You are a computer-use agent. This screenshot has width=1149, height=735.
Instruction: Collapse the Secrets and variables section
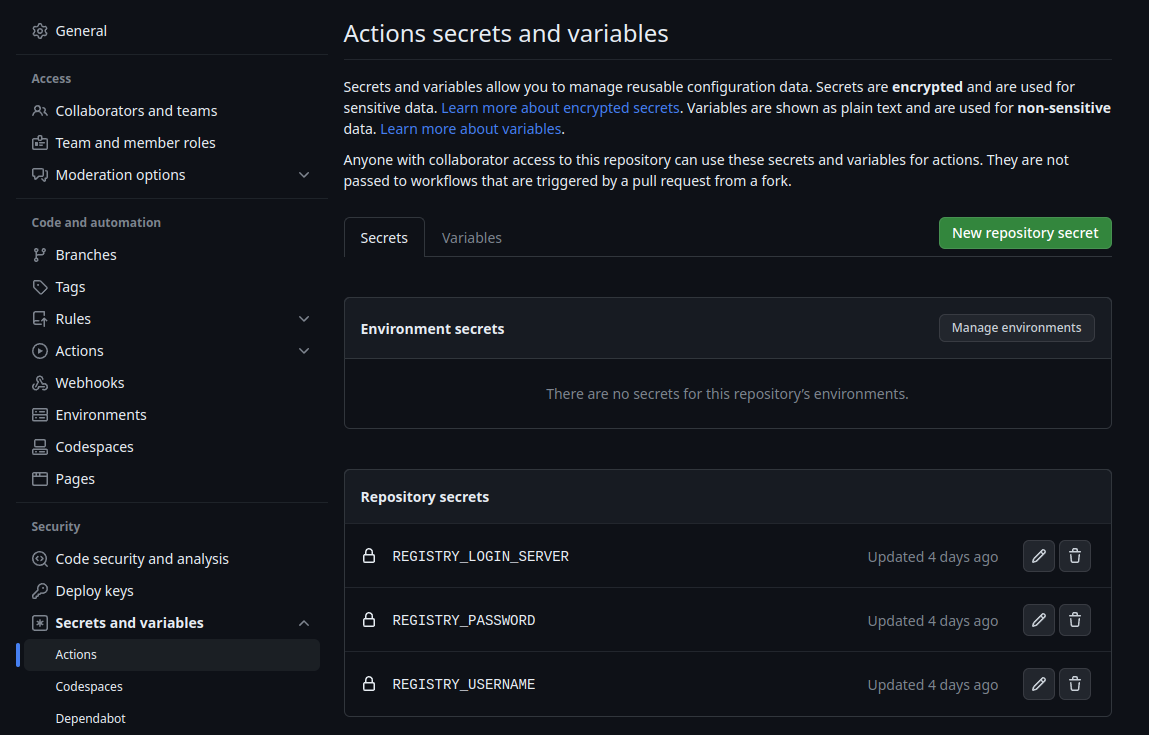pyautogui.click(x=304, y=623)
